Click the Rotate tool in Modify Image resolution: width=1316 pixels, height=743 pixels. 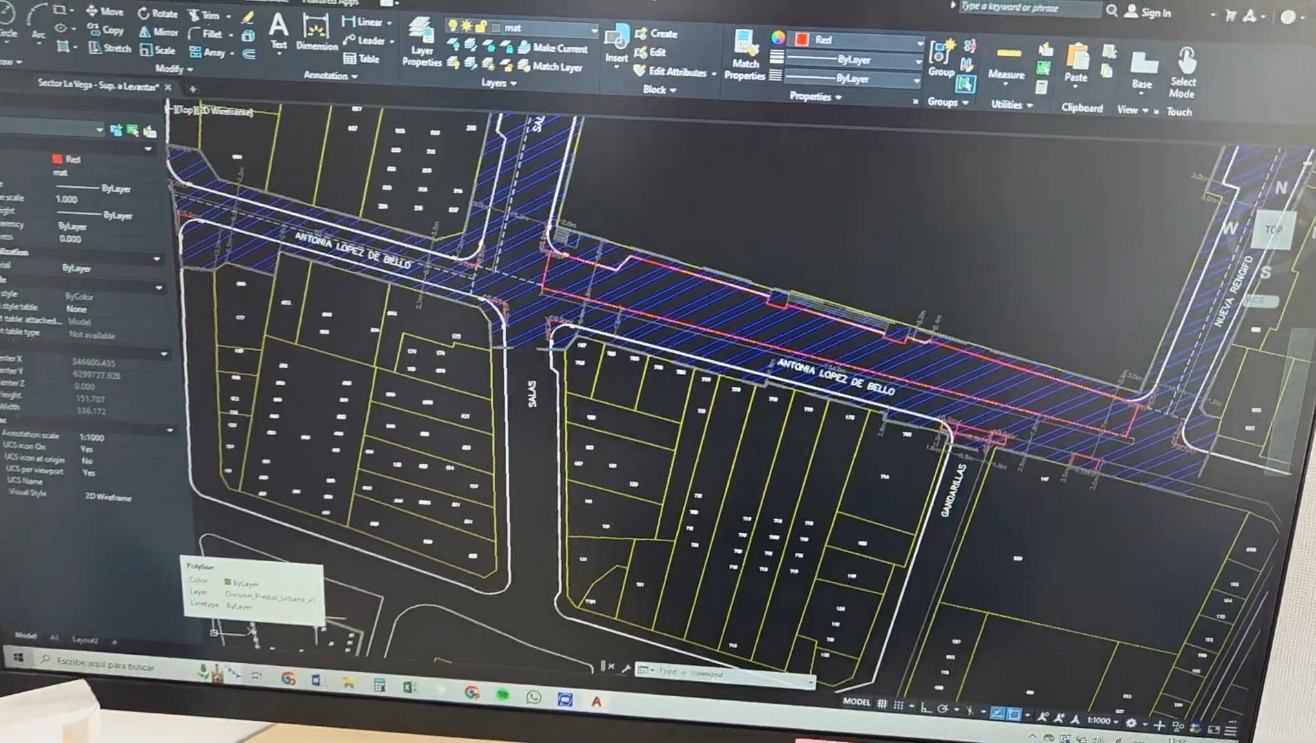pyautogui.click(x=157, y=14)
